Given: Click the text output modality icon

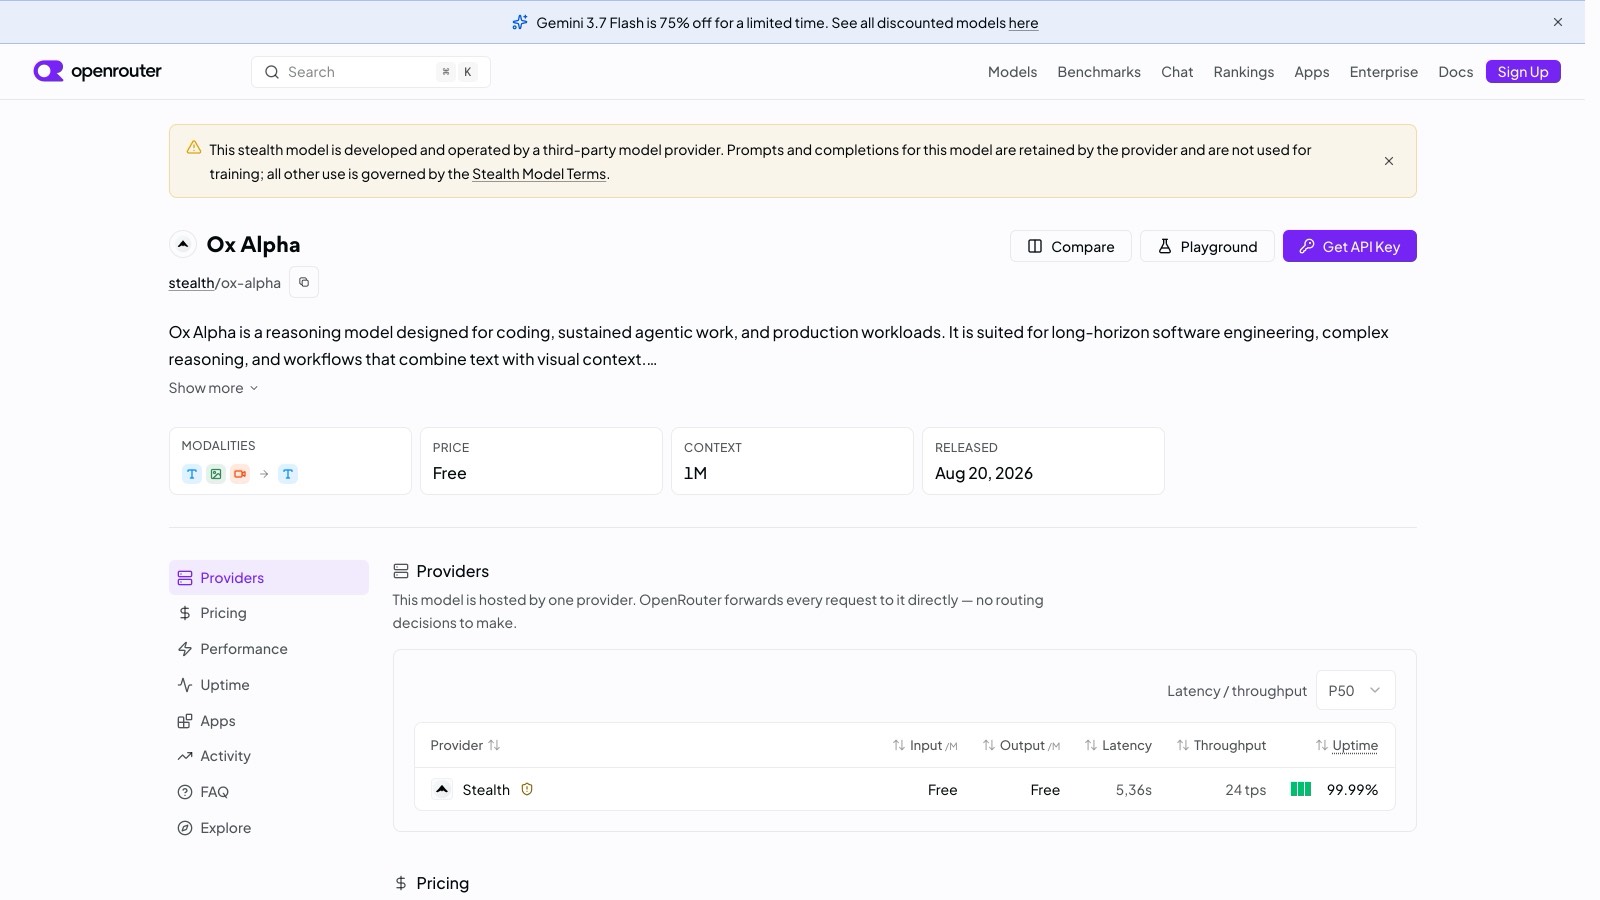Looking at the screenshot, I should coord(288,474).
